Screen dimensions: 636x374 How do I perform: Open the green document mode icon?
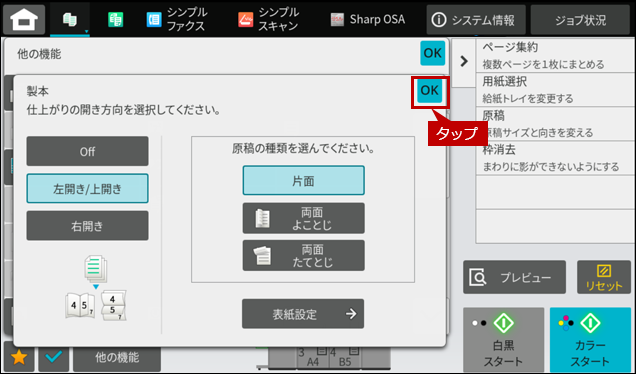[x=116, y=19]
